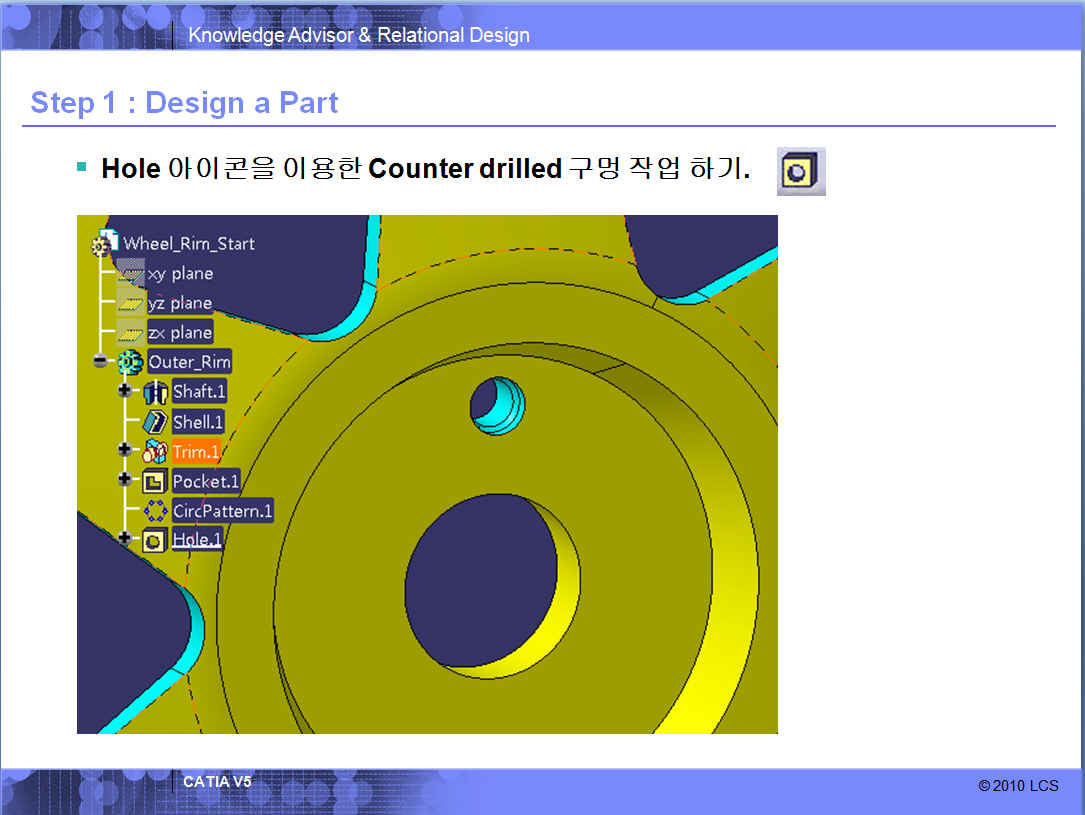Select the yz plane label
The image size is (1085, 815).
(180, 303)
